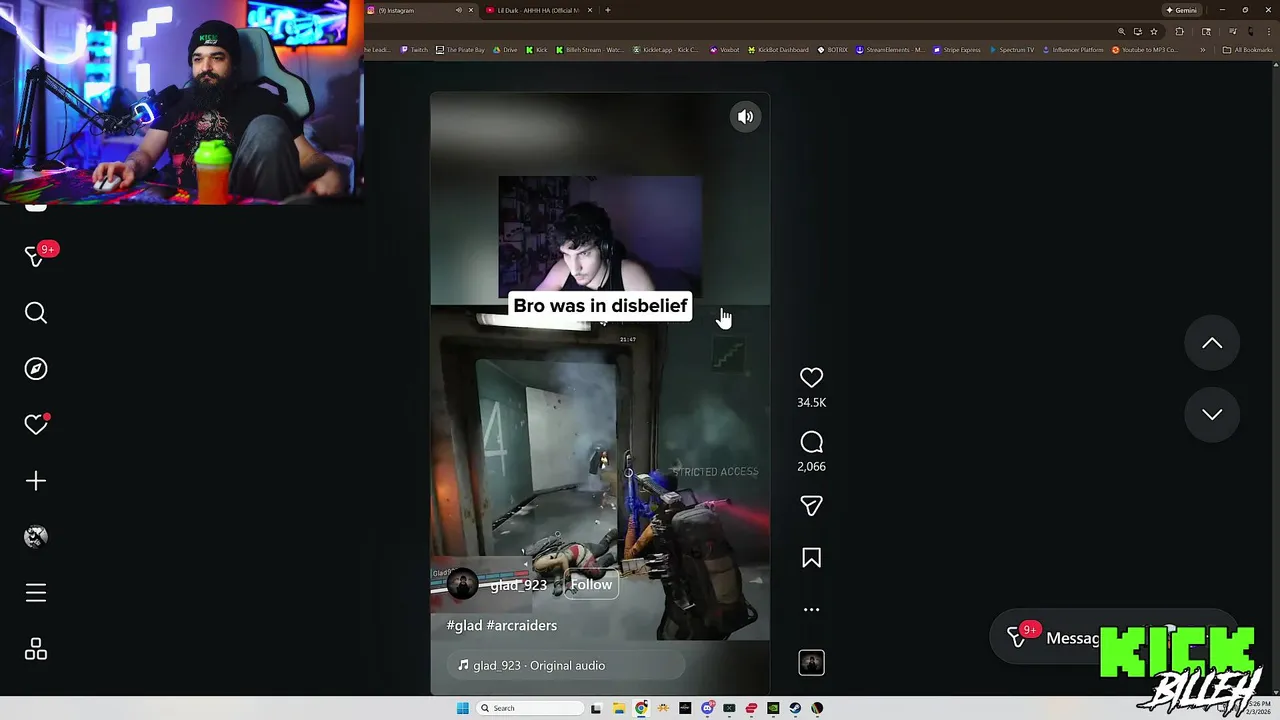Open sidebar hamburger More menu
Image resolution: width=1280 pixels, height=720 pixels.
coord(36,593)
